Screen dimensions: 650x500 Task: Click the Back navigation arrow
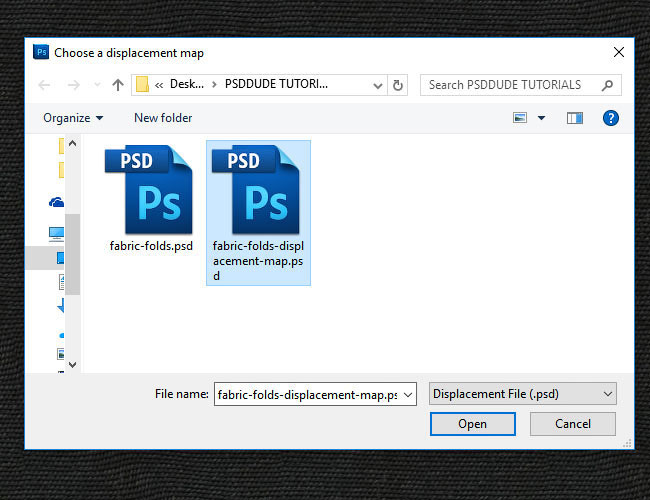pos(44,85)
